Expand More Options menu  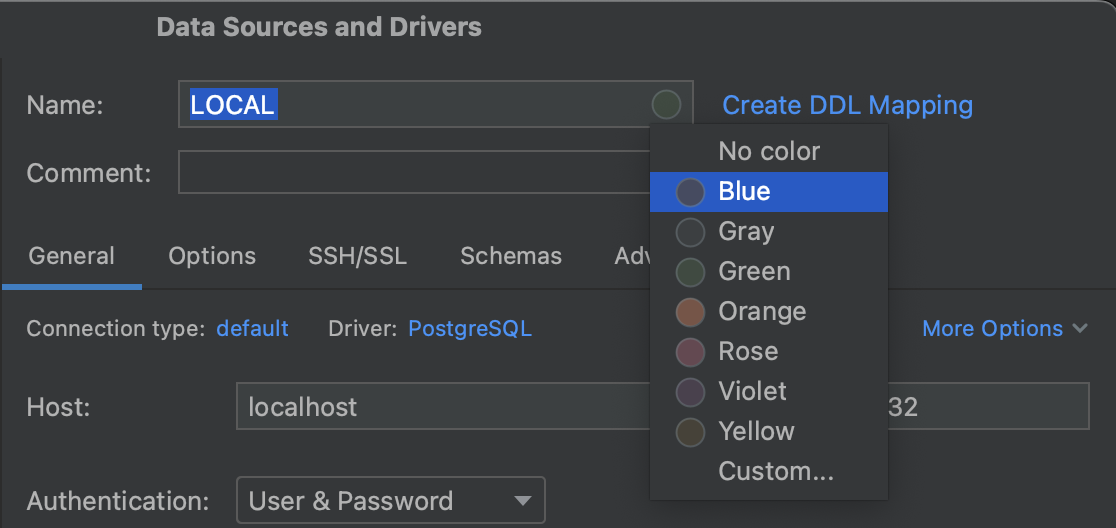click(x=1004, y=329)
